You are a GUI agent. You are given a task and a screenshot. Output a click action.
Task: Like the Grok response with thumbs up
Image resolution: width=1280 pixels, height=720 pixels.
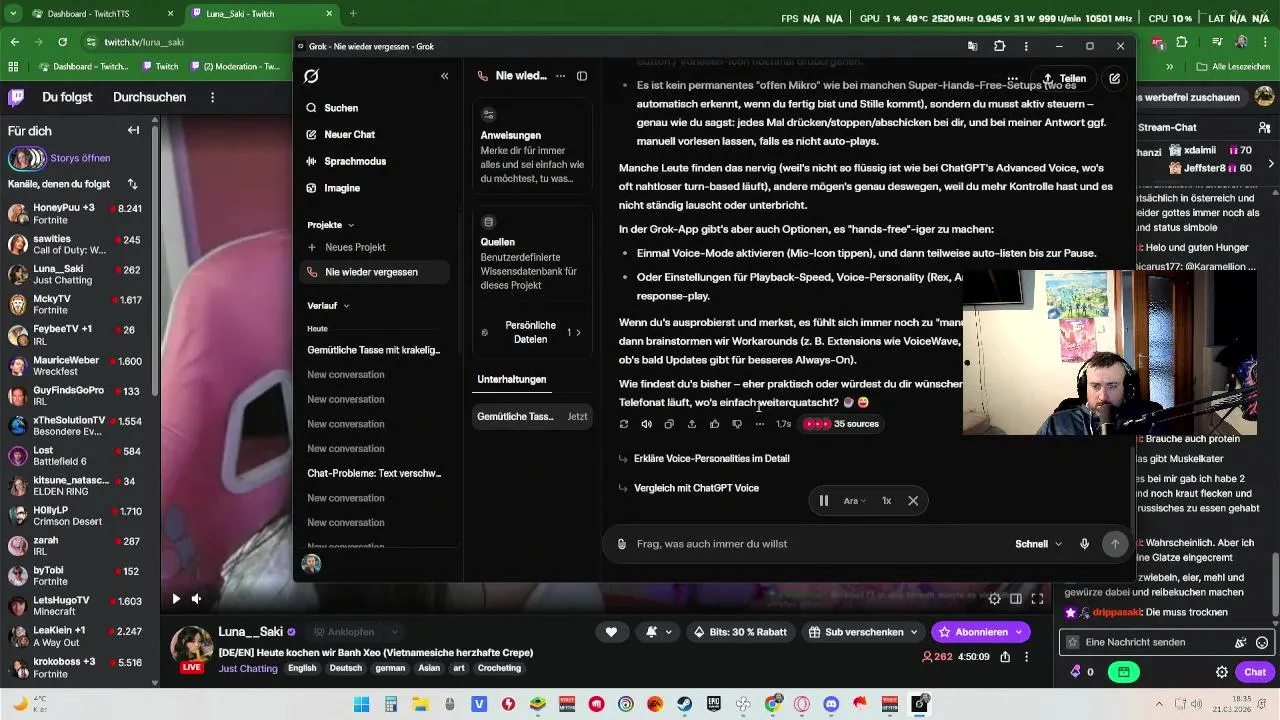tap(714, 424)
